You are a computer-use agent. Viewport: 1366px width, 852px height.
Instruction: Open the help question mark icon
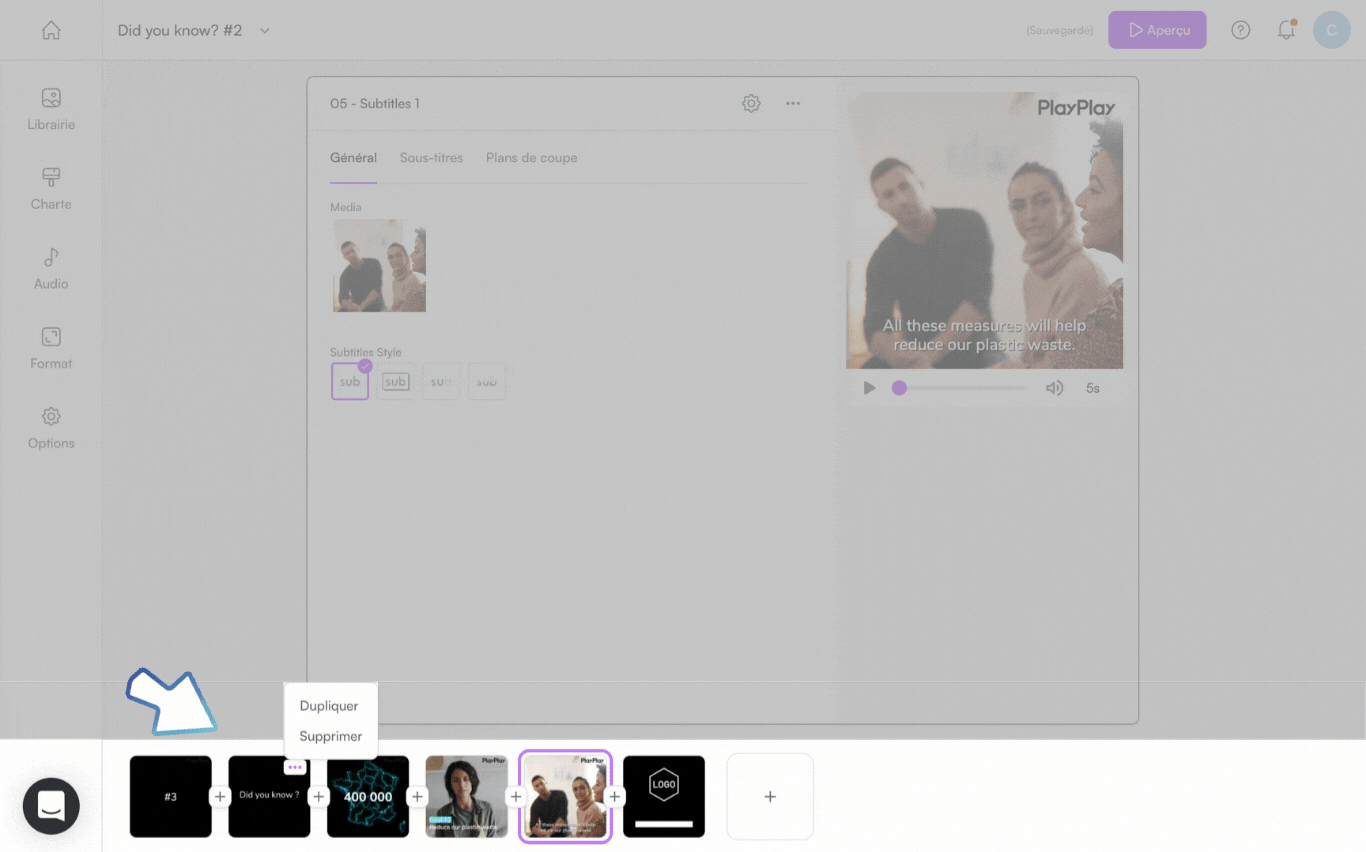[1241, 30]
